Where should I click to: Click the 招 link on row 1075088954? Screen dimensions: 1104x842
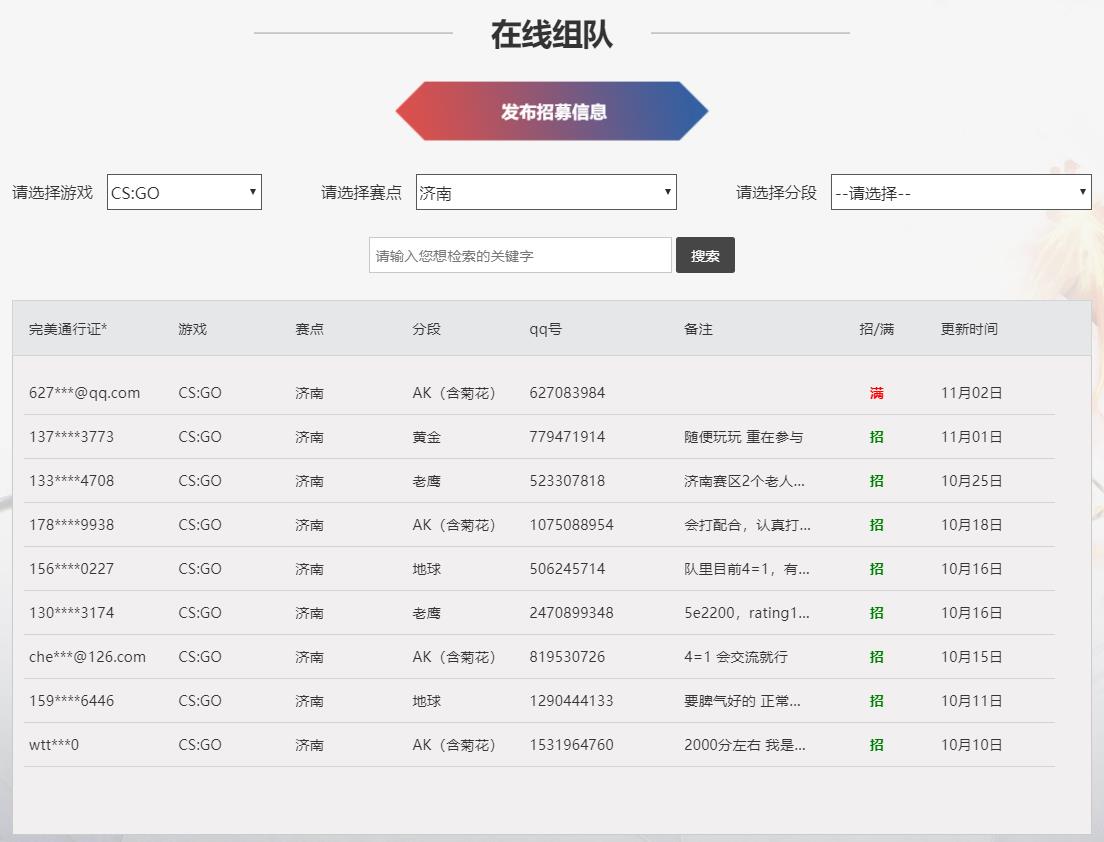tap(877, 524)
